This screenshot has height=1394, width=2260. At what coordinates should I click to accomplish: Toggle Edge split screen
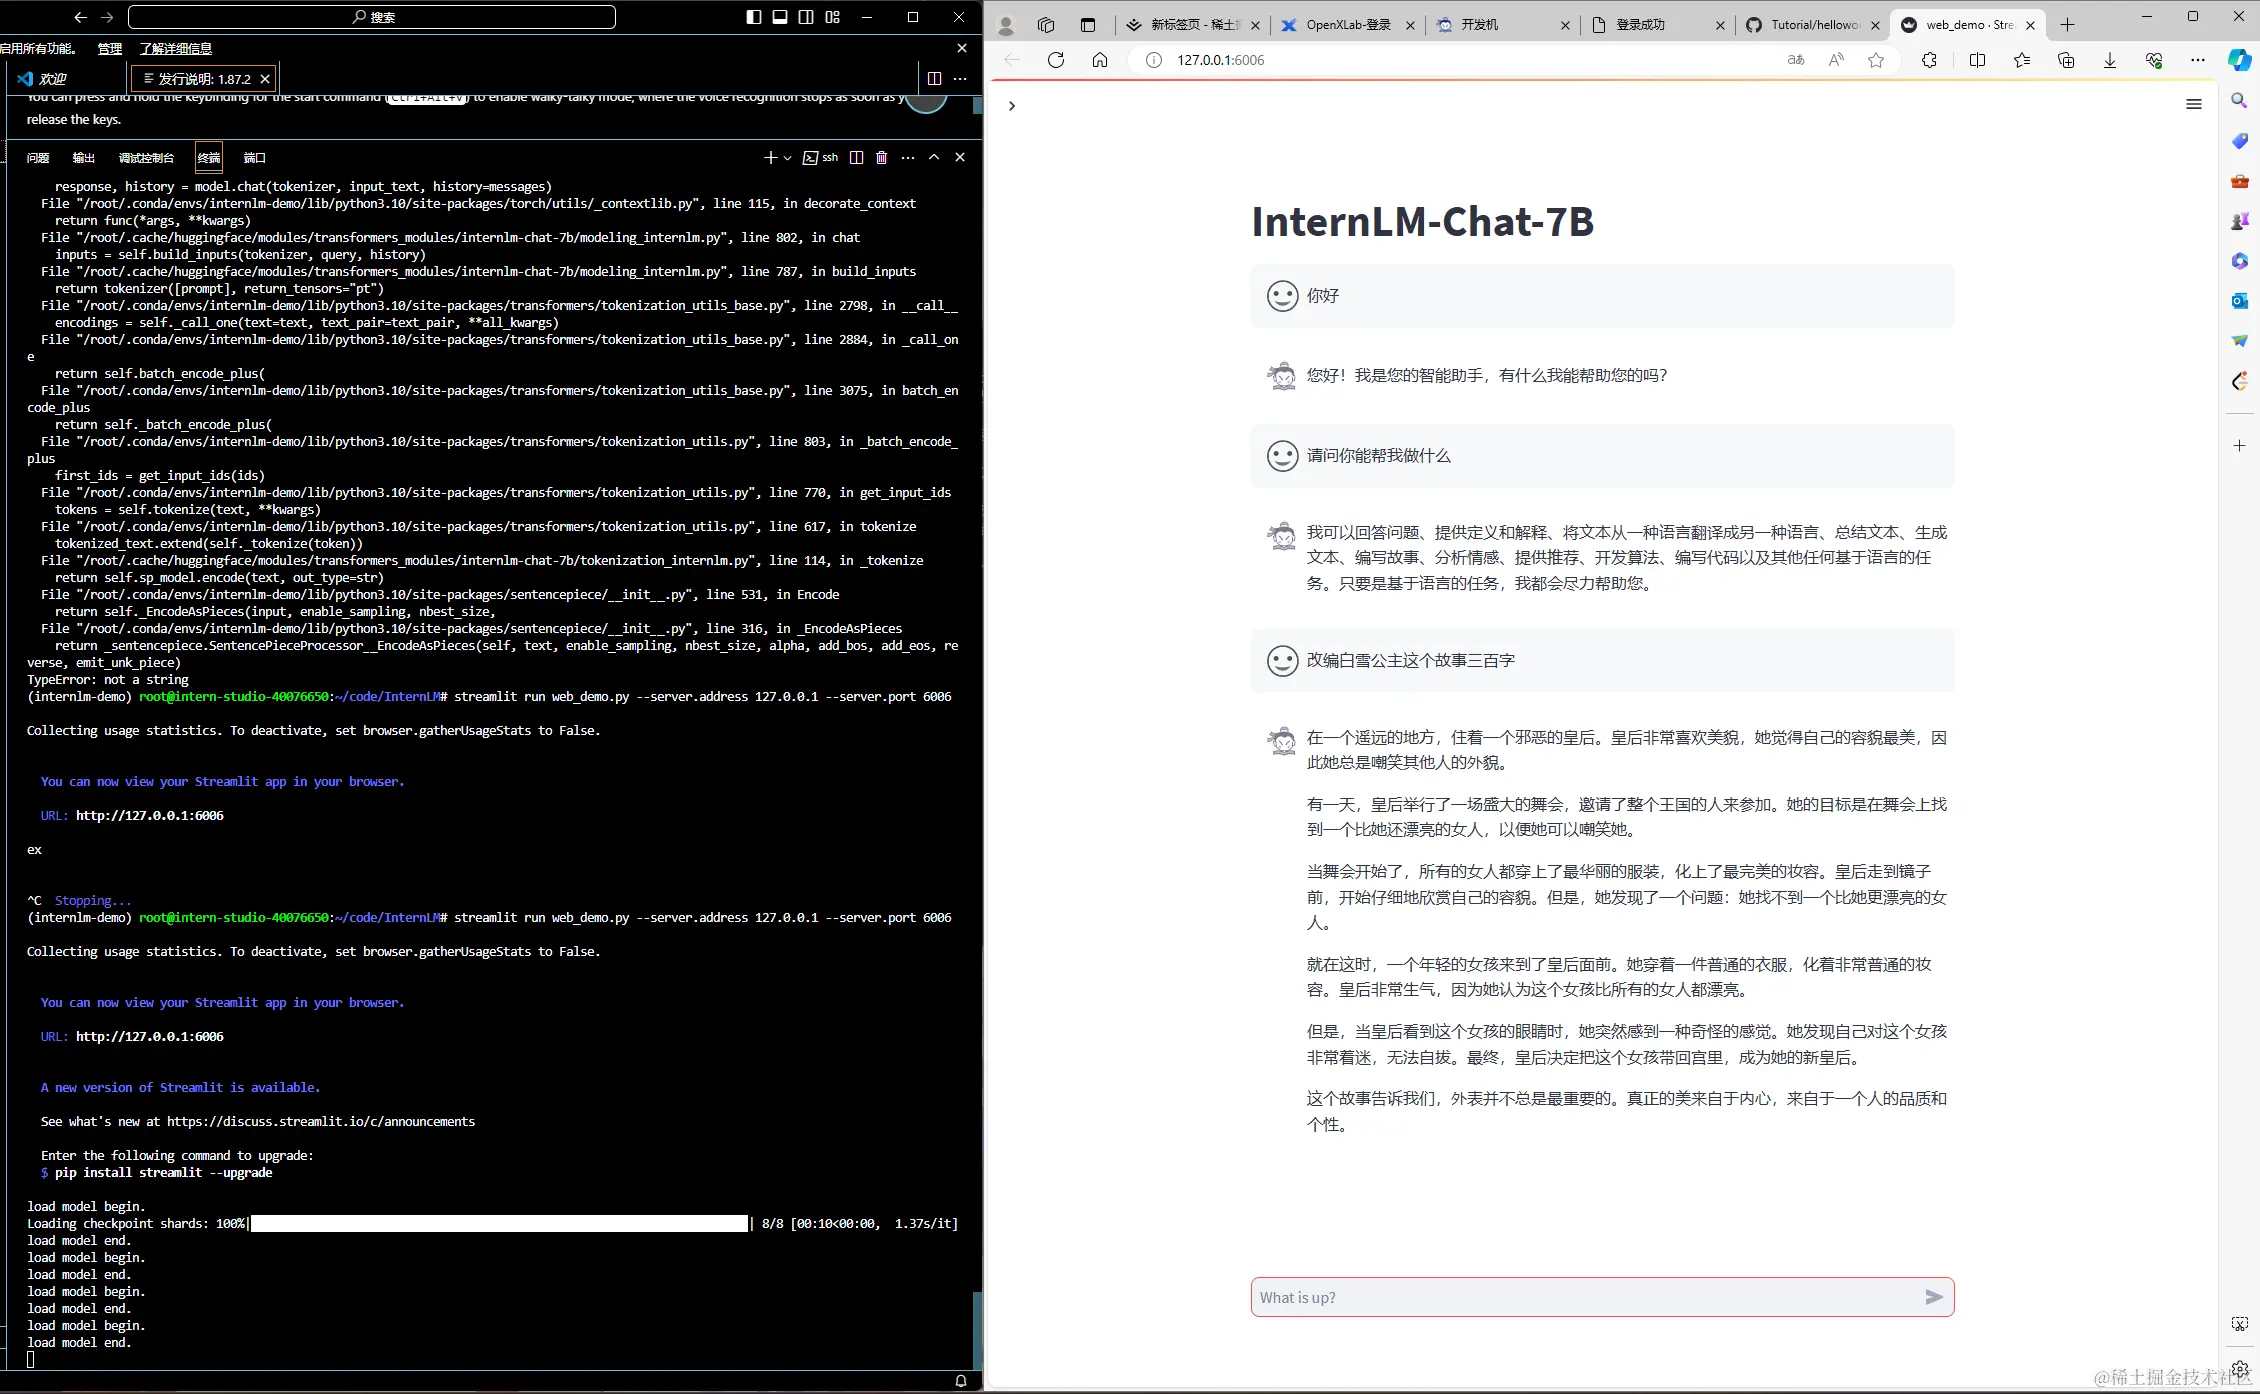coord(1977,60)
